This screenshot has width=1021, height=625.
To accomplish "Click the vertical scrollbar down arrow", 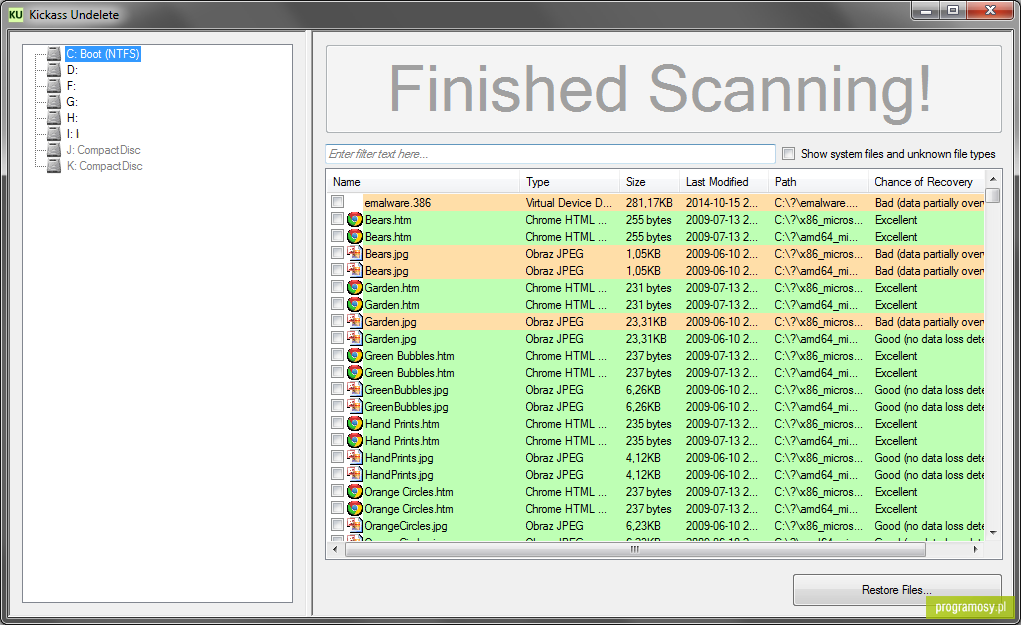I will coord(993,533).
